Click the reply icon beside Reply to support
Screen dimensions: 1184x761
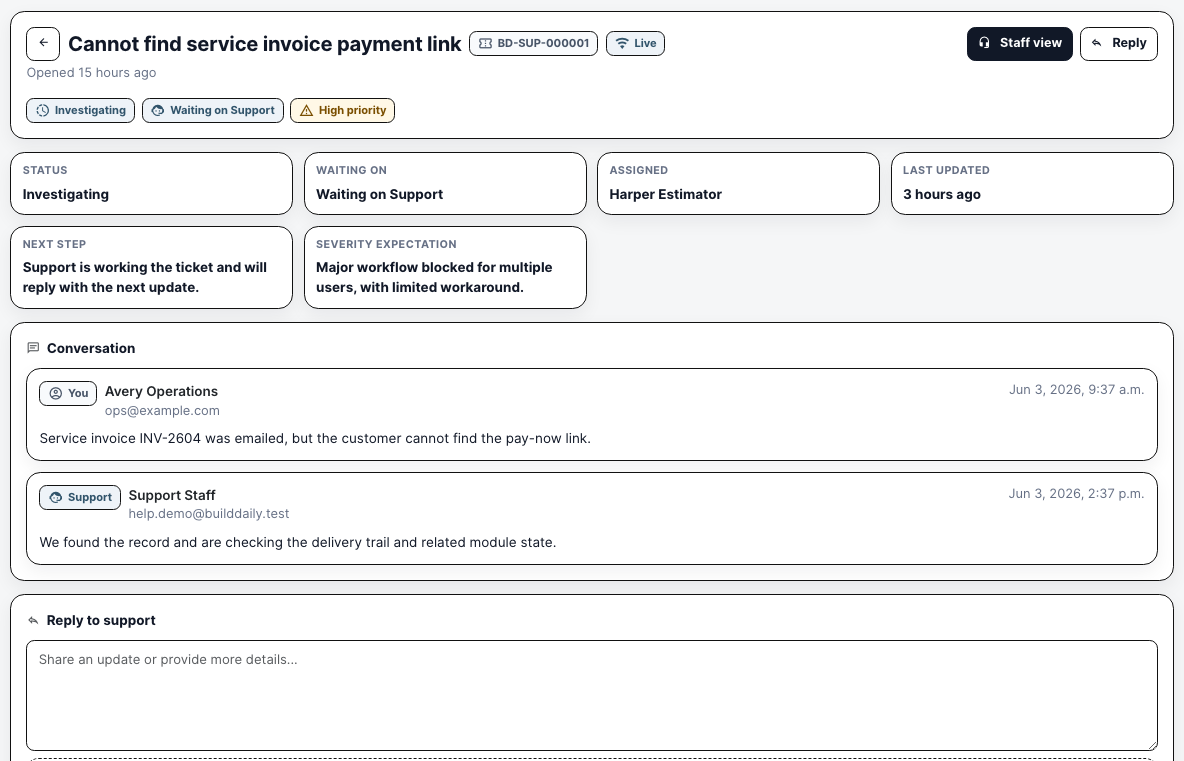tap(33, 621)
